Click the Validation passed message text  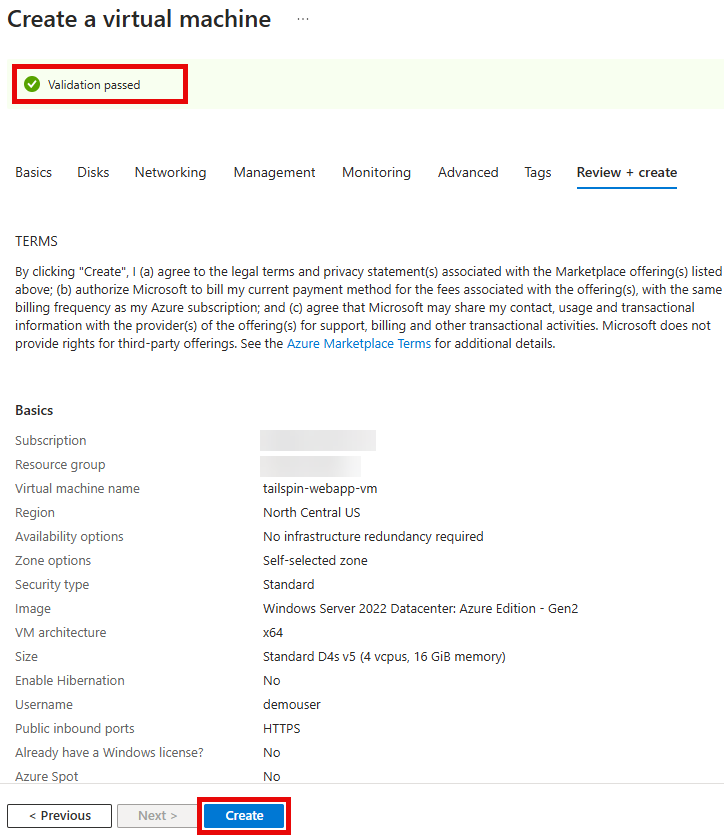pyautogui.click(x=94, y=85)
